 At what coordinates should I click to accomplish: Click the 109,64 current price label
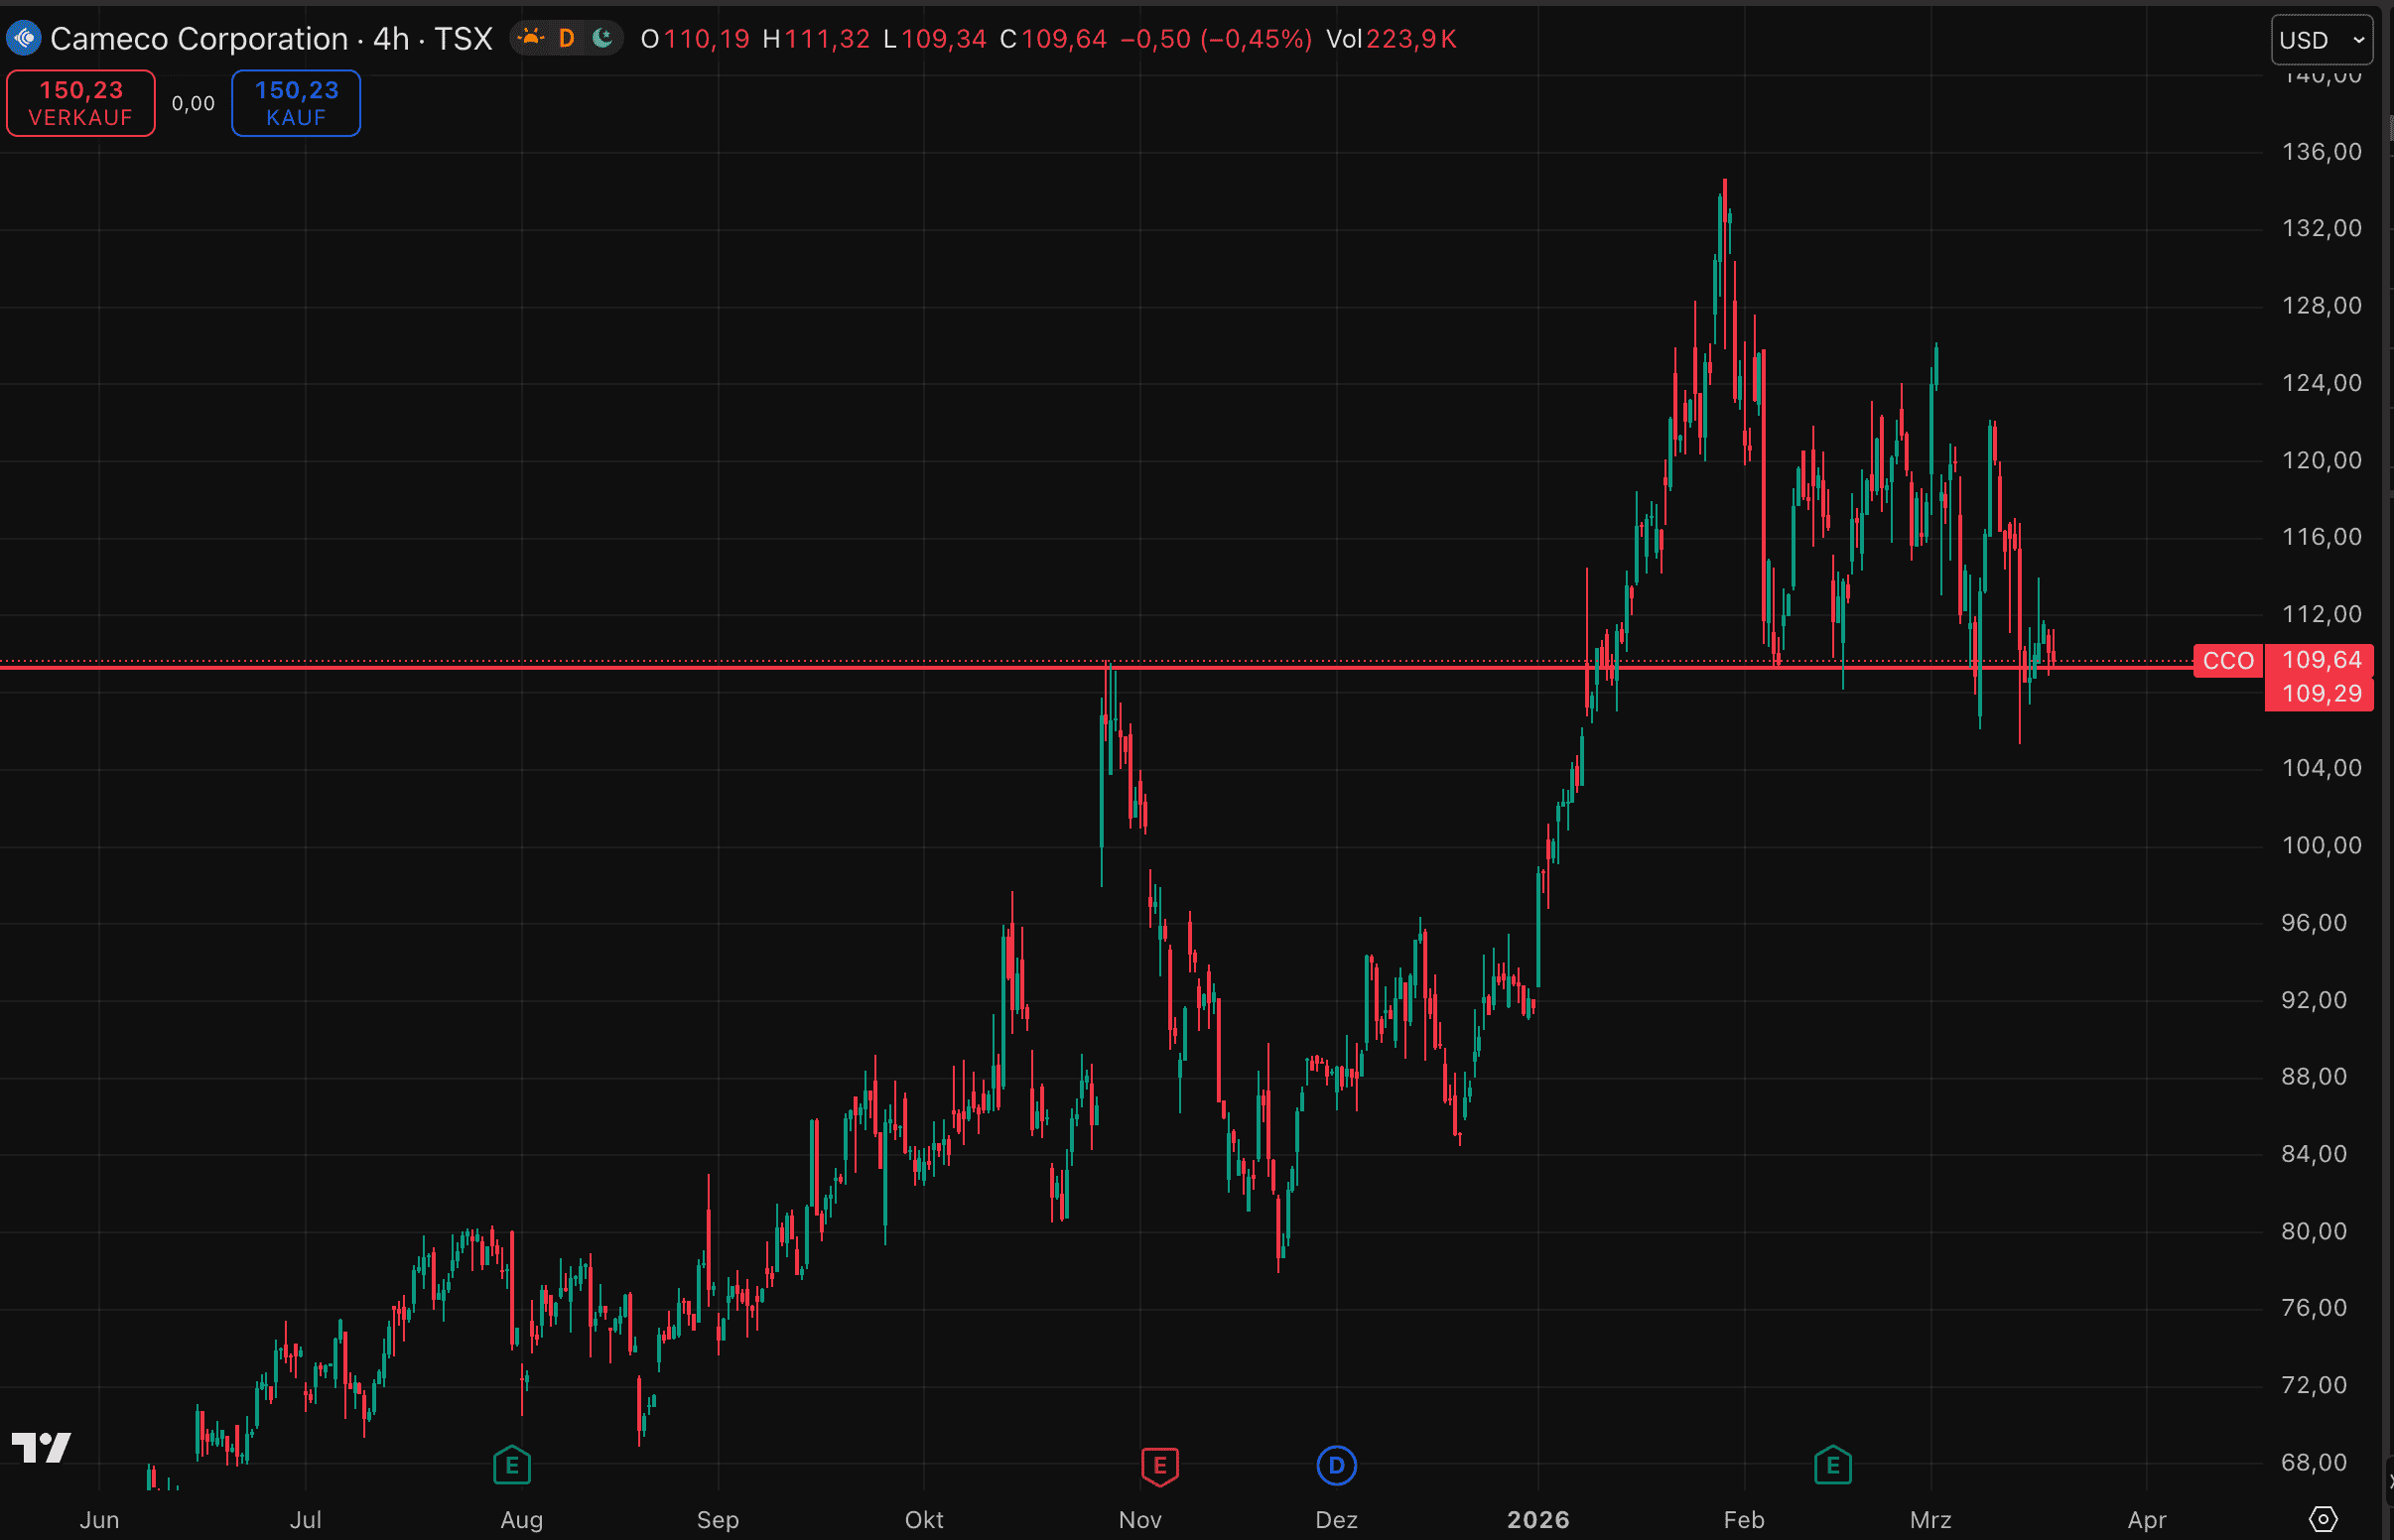(x=2320, y=660)
